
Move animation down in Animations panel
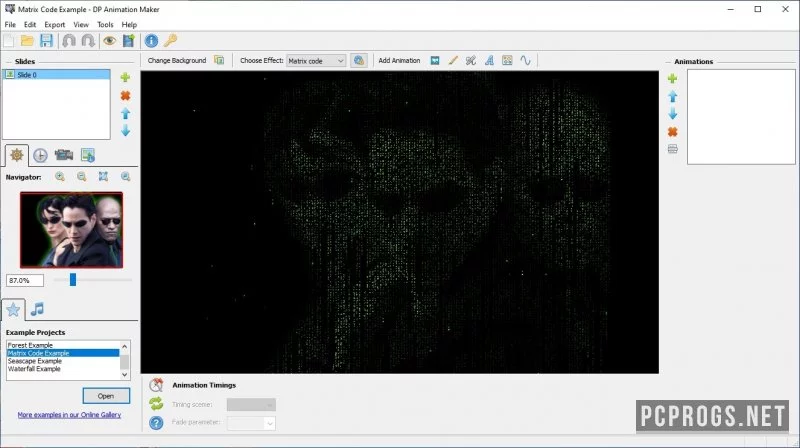673,114
